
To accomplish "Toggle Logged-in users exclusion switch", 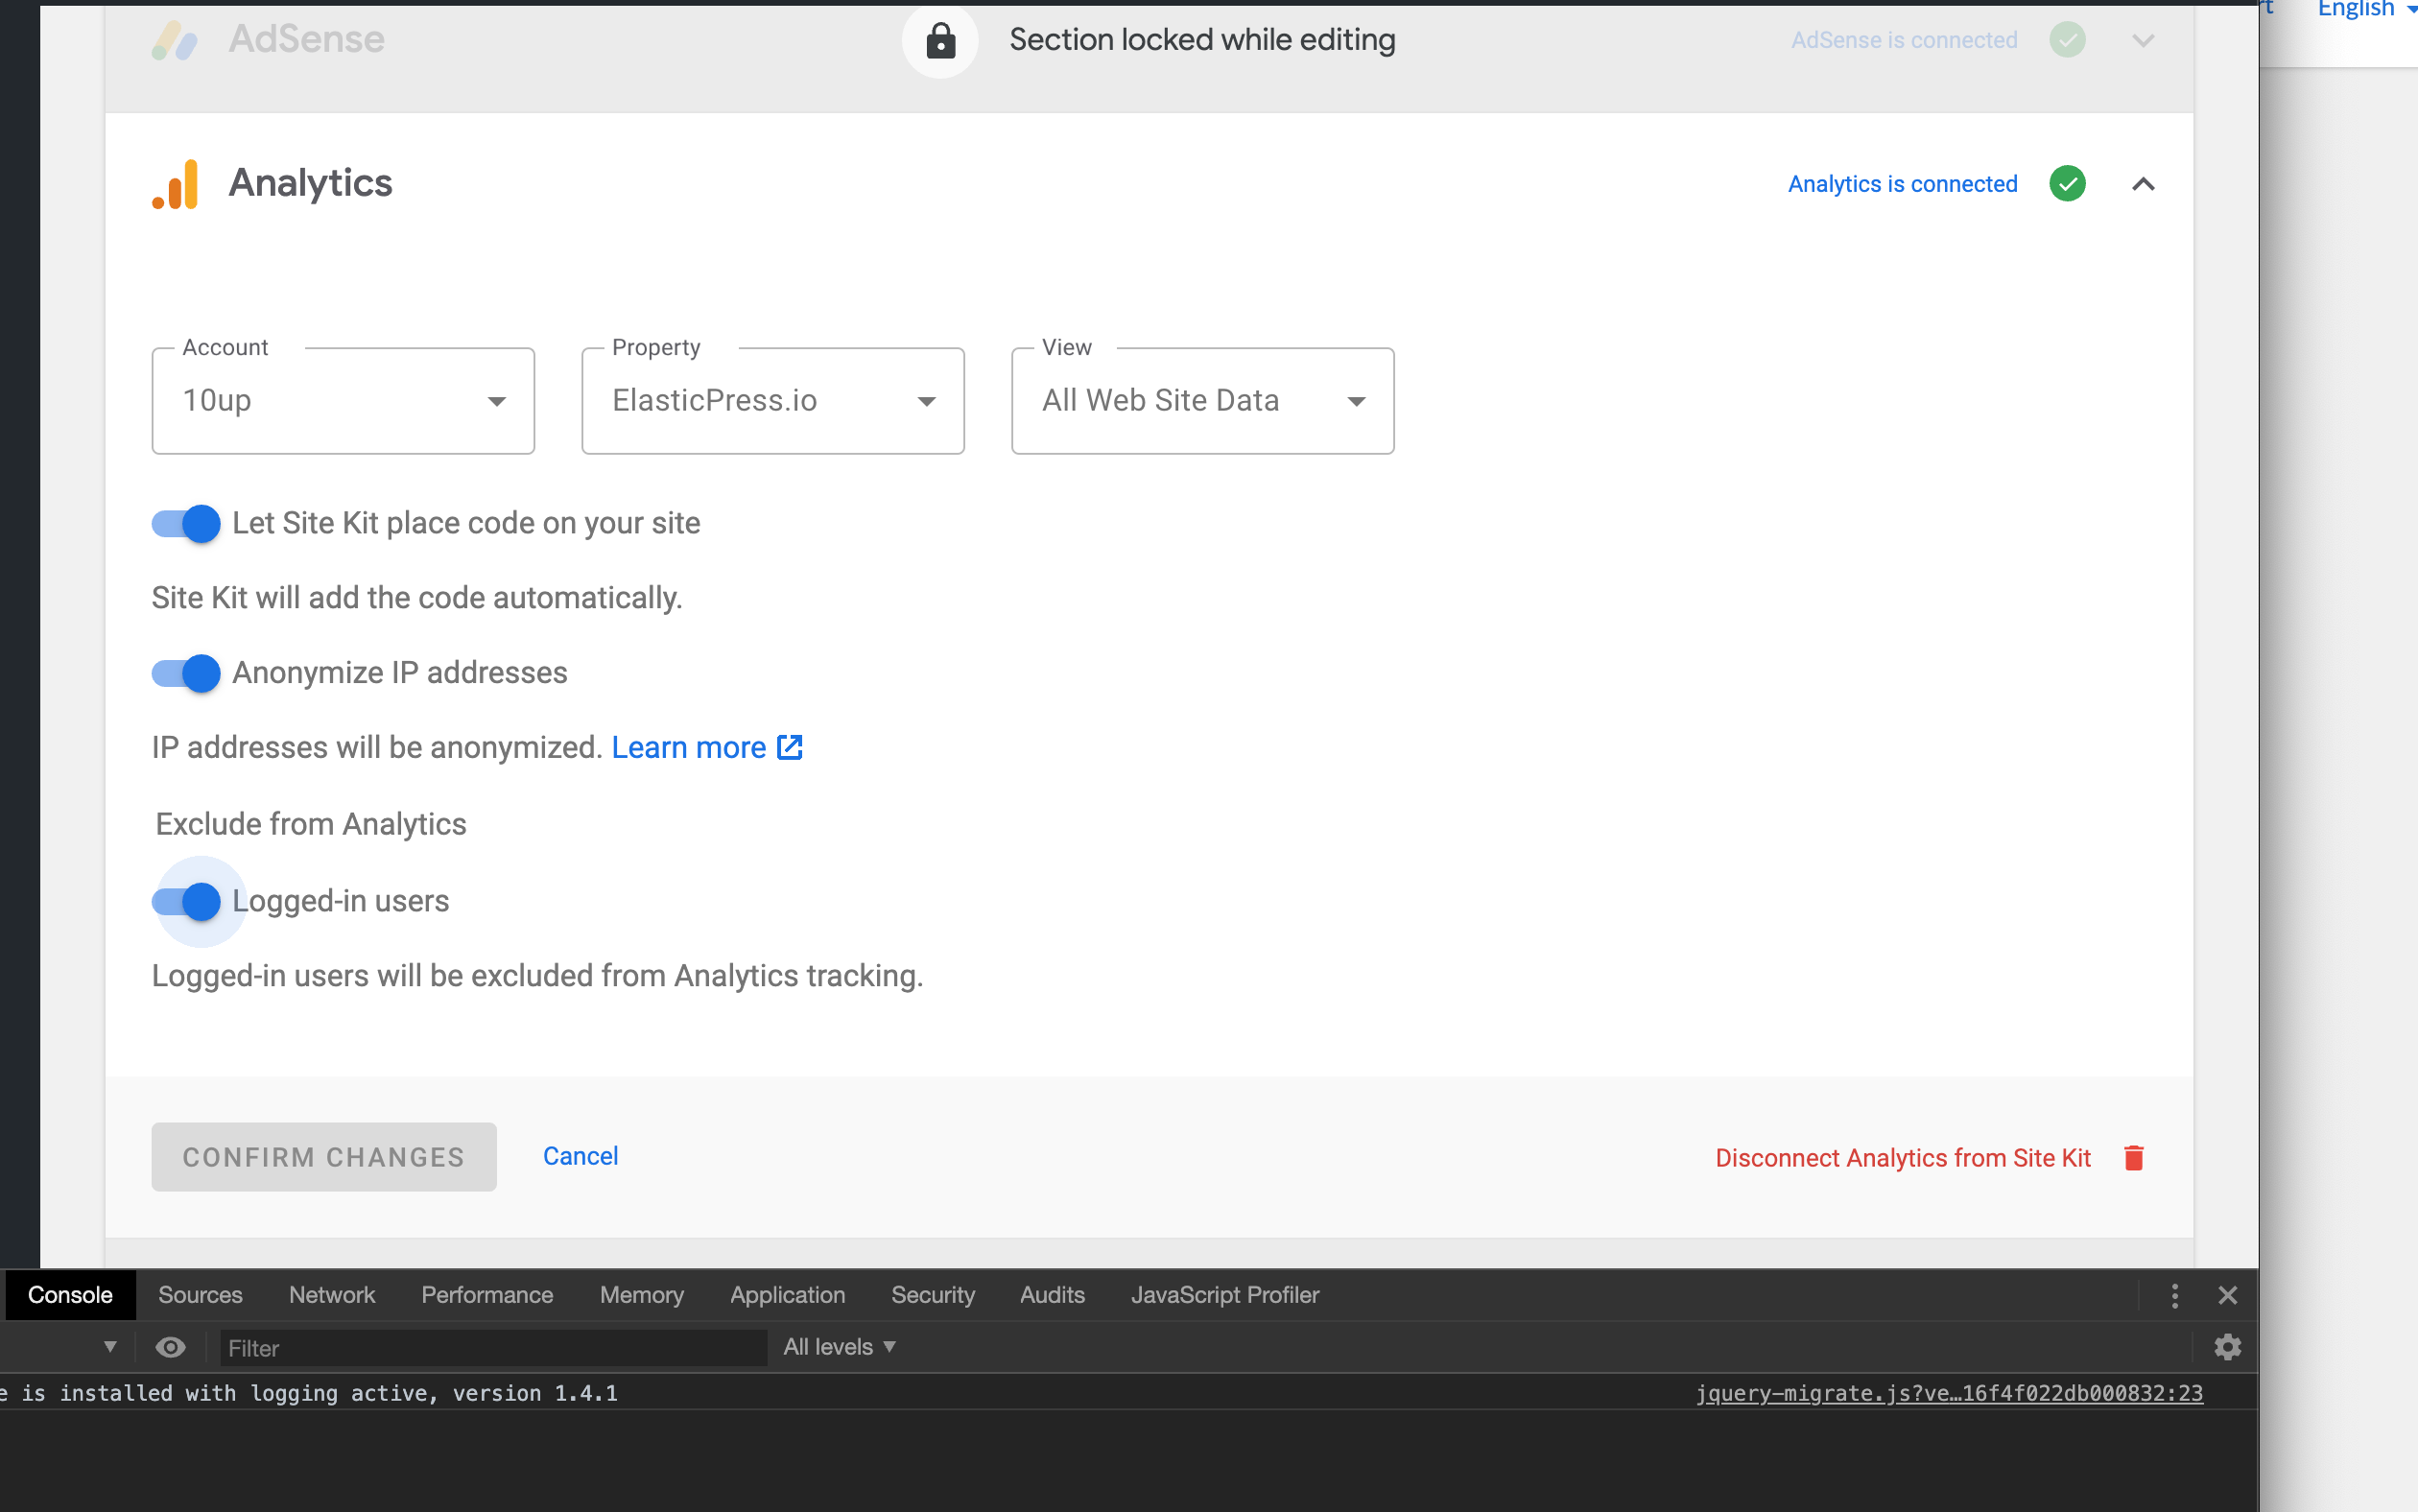I will pyautogui.click(x=186, y=901).
